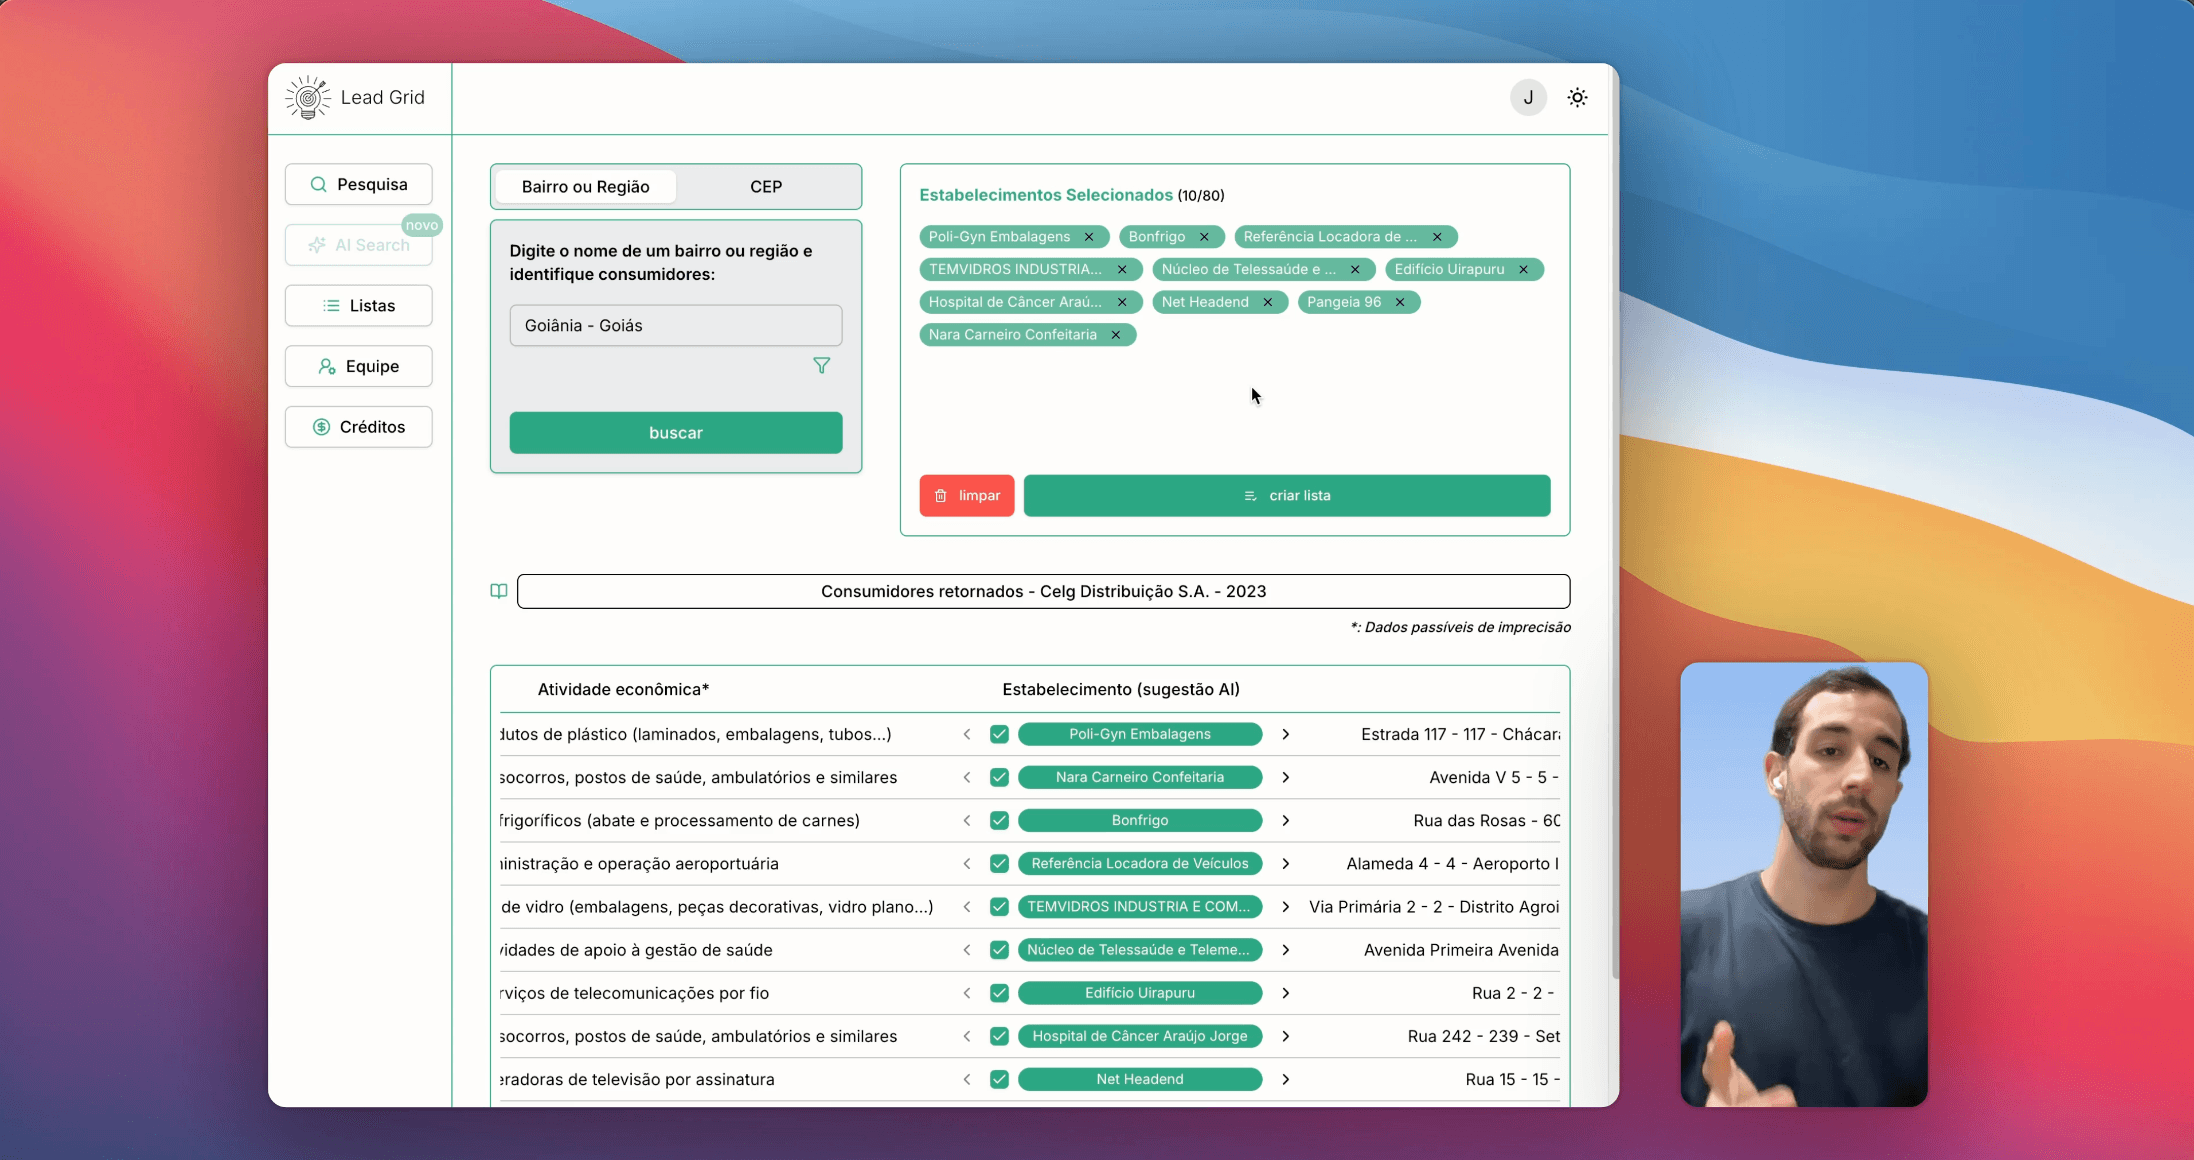Click the criar lista button
Screen dimensions: 2194x1160
click(x=1286, y=496)
